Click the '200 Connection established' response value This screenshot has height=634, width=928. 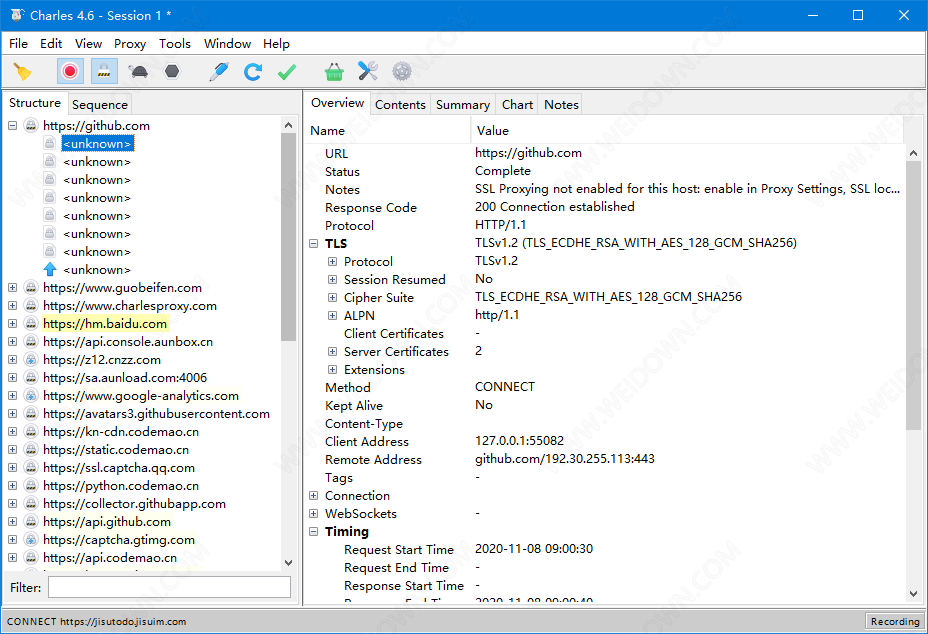555,207
